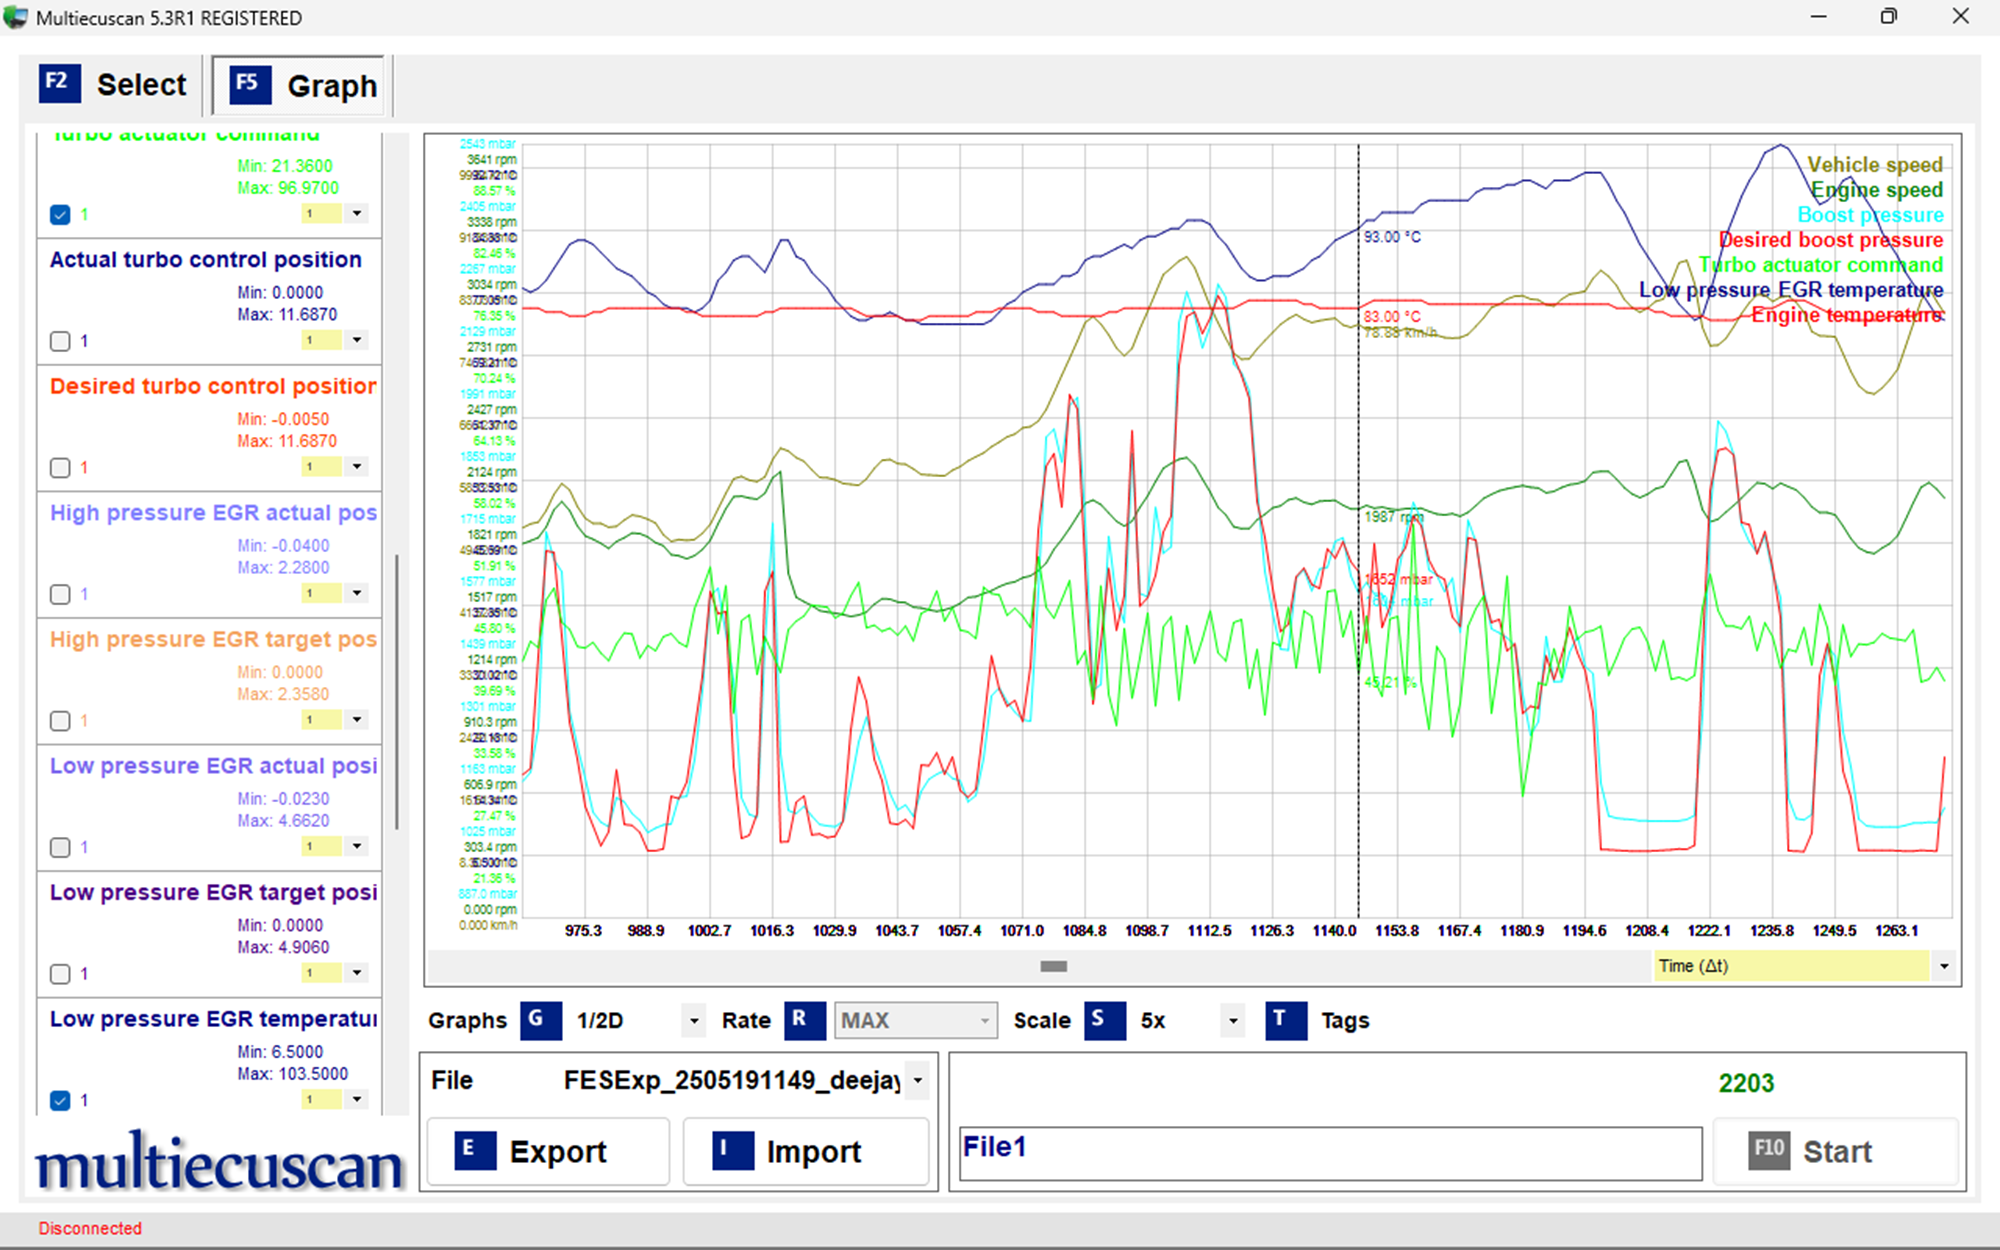
Task: Click the Import button
Action: point(806,1151)
